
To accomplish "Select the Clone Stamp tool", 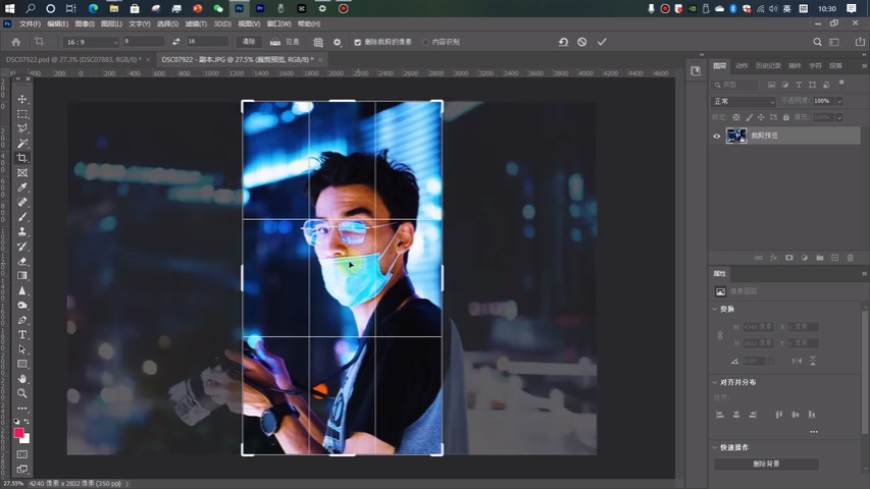I will point(22,232).
